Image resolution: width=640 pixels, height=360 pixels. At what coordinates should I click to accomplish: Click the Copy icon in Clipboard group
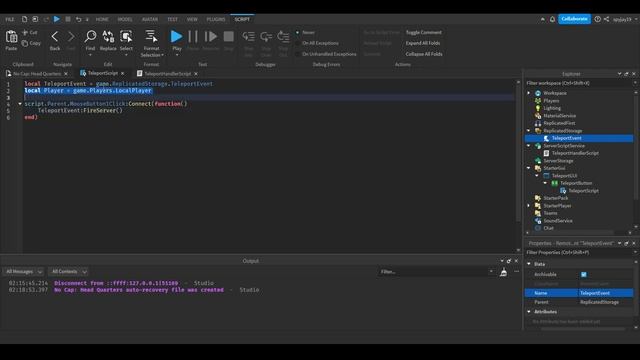[x=25, y=43]
